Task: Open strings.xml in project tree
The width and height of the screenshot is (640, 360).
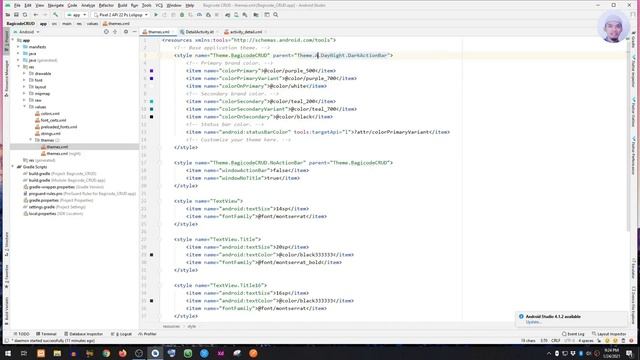Action: (x=48, y=133)
